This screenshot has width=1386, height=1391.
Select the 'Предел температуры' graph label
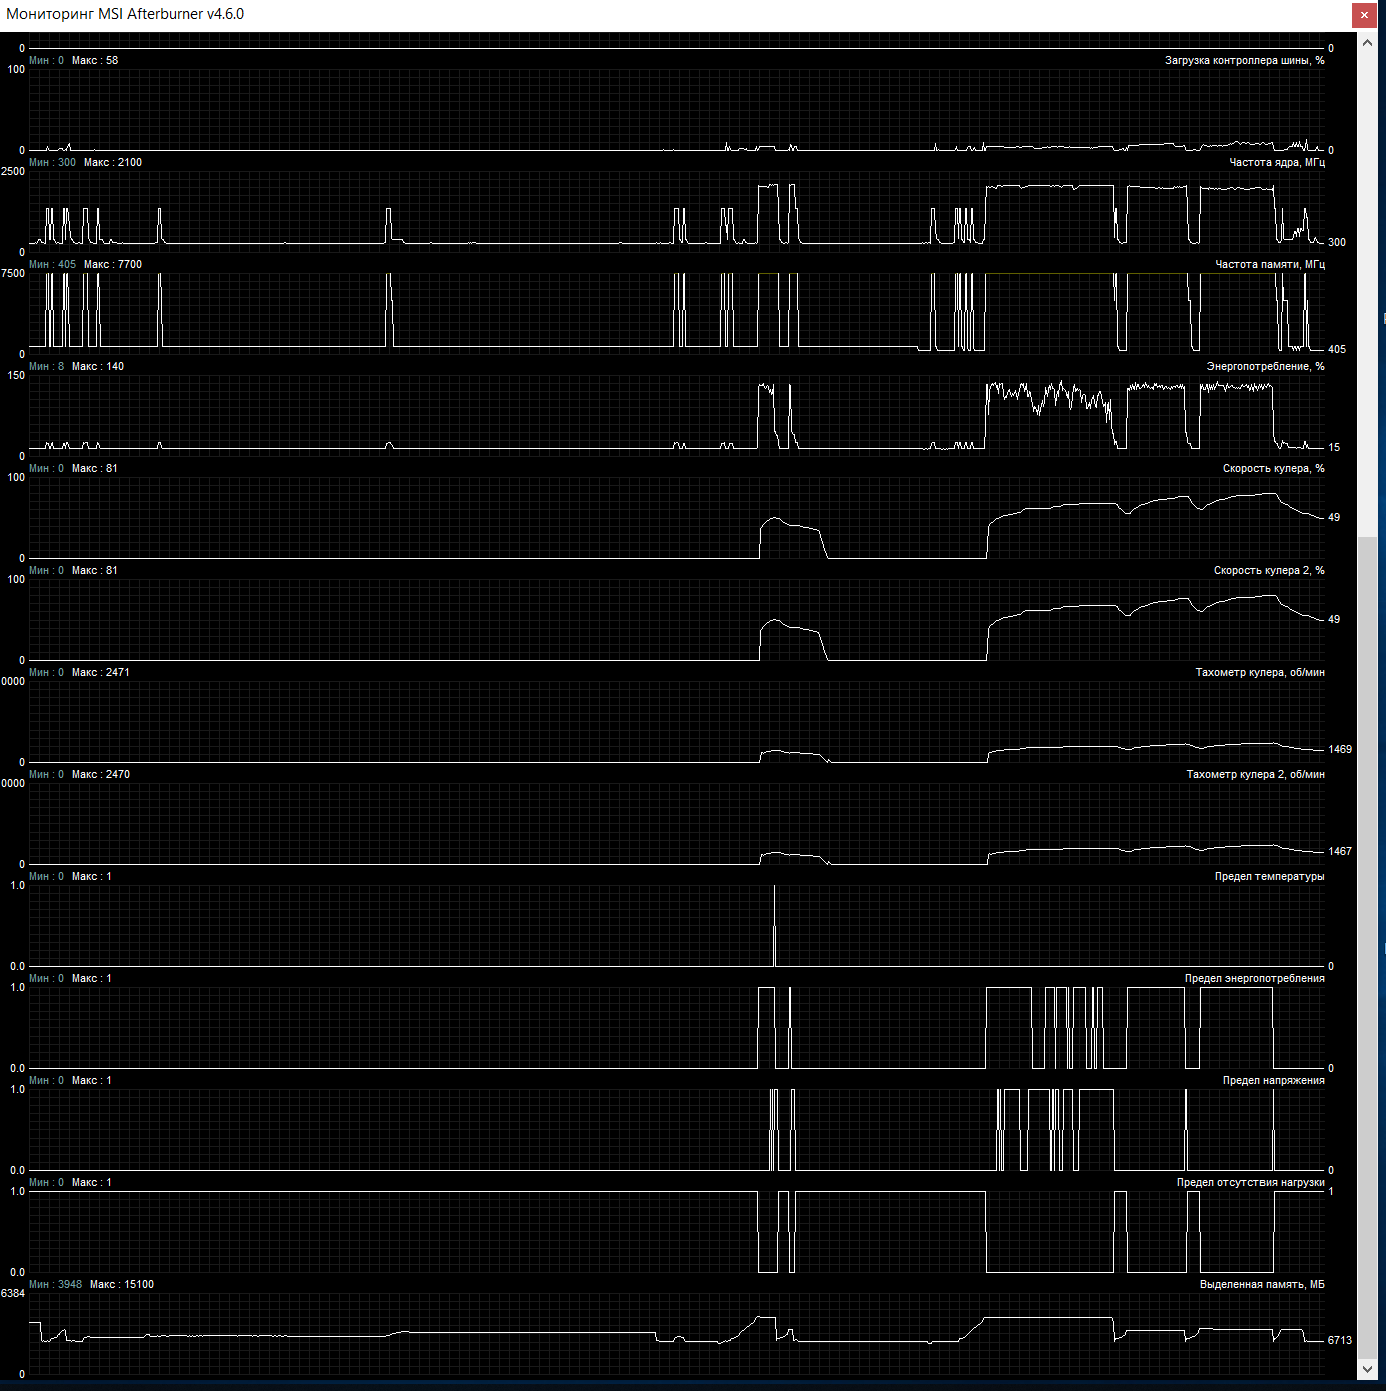(x=1269, y=876)
